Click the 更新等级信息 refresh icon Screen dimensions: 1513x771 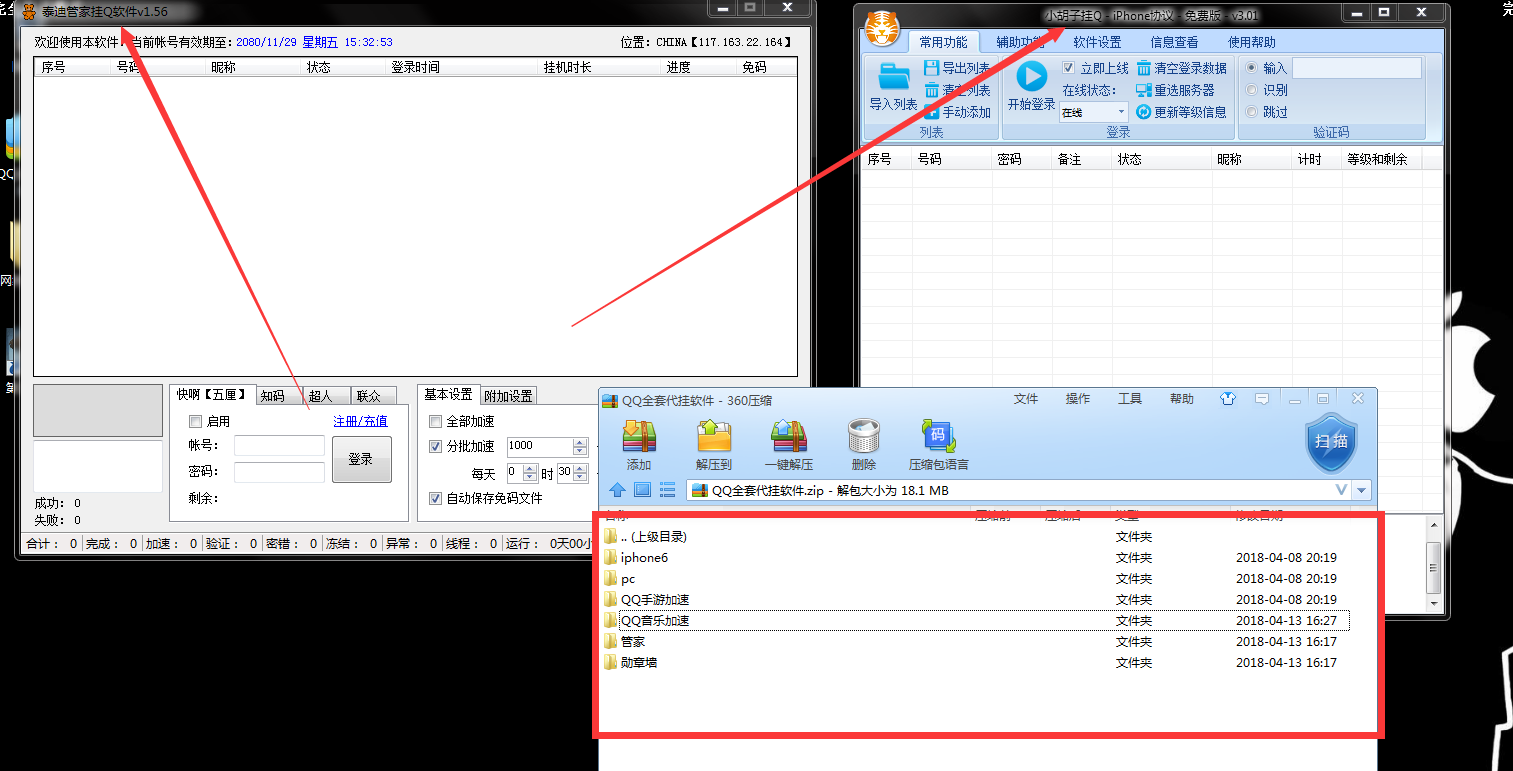pos(1144,112)
